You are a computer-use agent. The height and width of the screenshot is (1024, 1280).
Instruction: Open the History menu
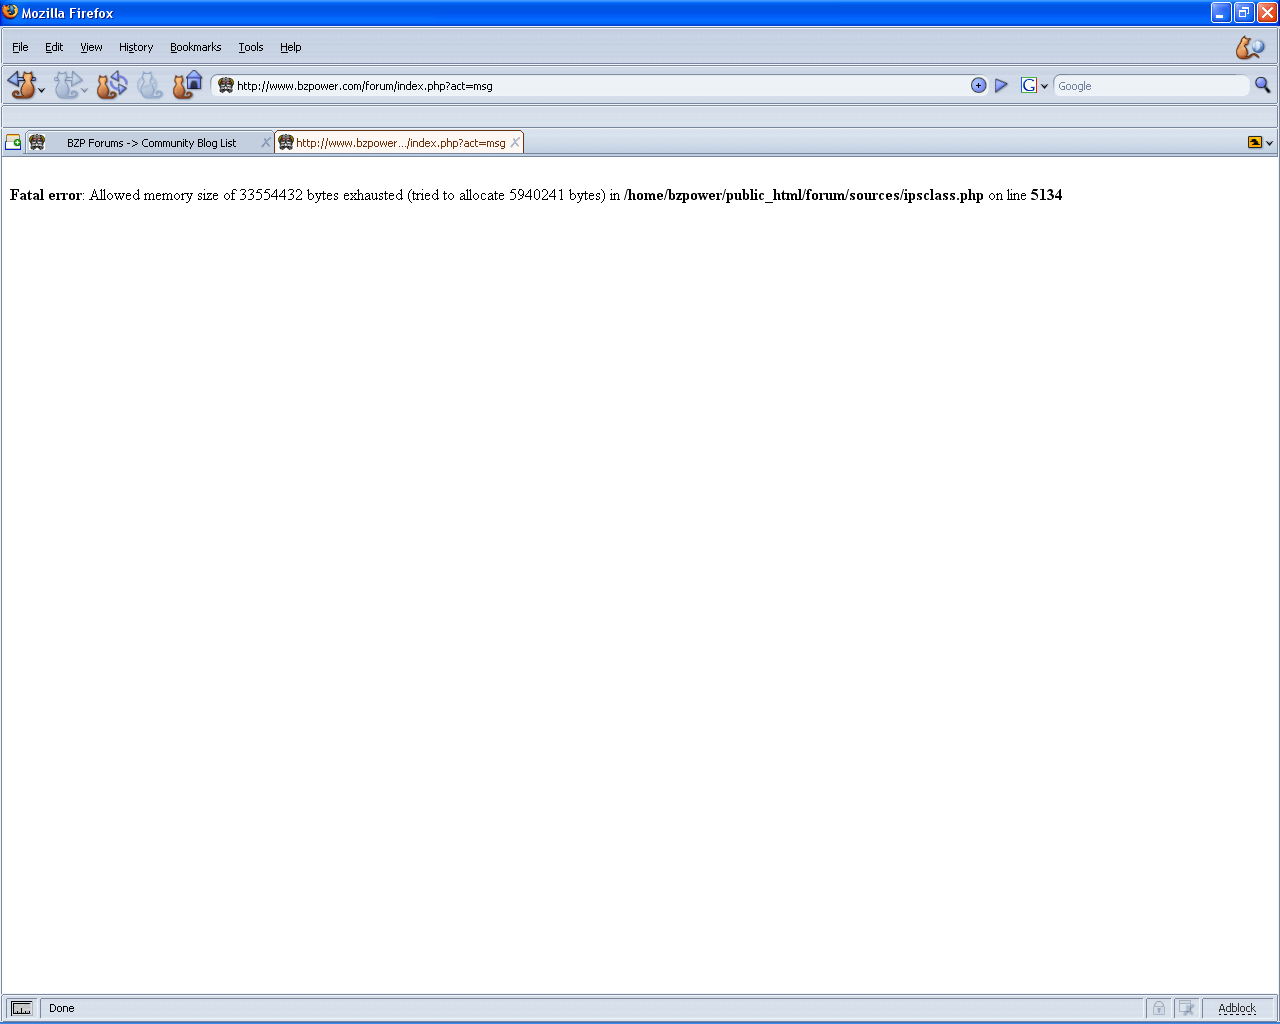point(136,47)
